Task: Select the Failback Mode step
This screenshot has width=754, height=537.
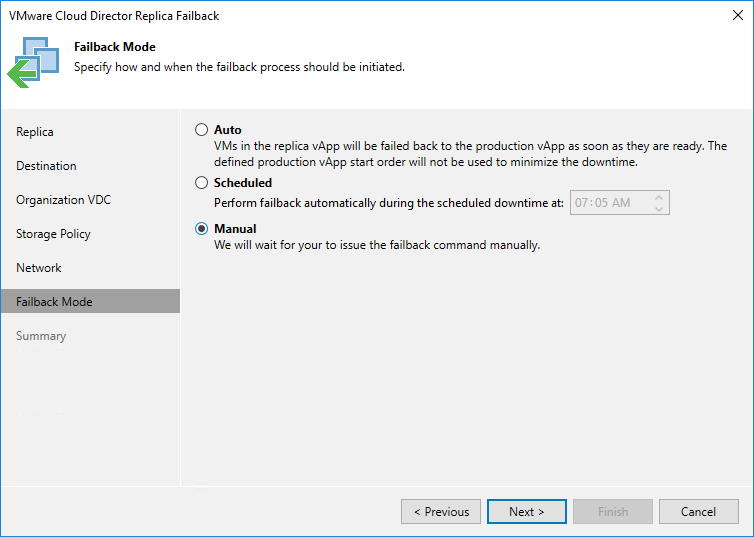Action: (90, 301)
